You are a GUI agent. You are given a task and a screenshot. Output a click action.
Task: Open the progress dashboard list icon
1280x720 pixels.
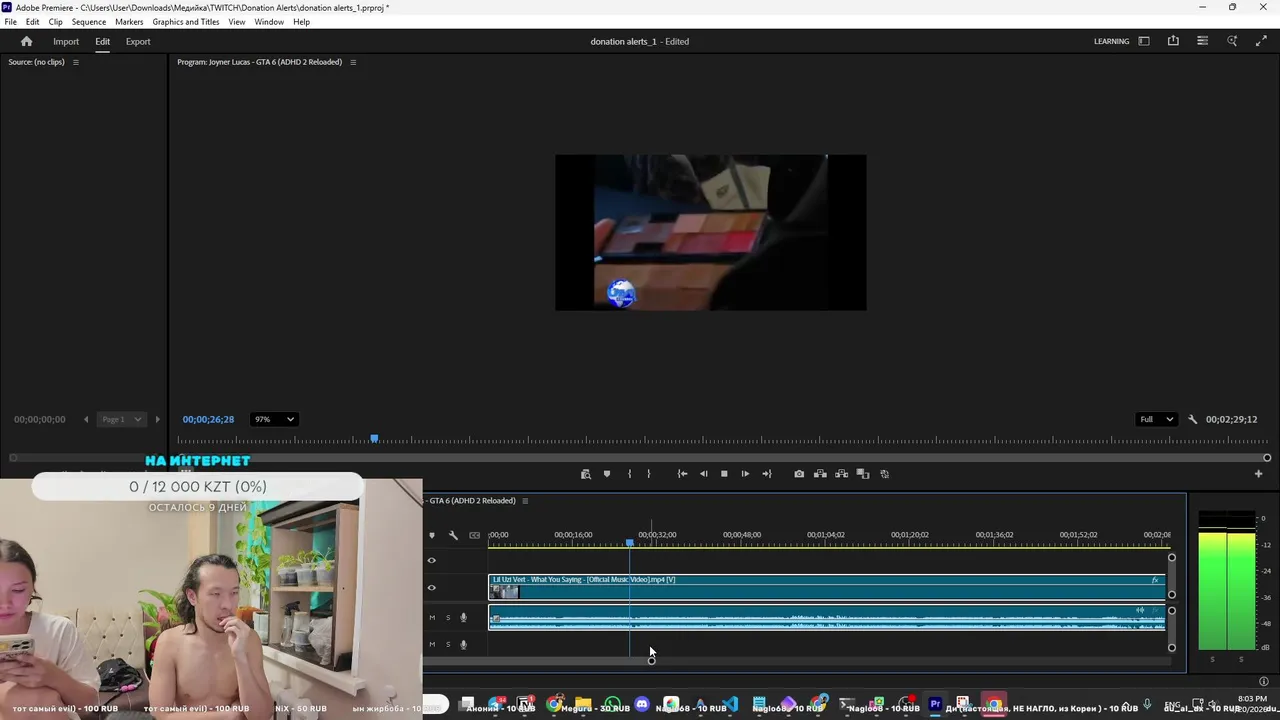pos(1202,41)
